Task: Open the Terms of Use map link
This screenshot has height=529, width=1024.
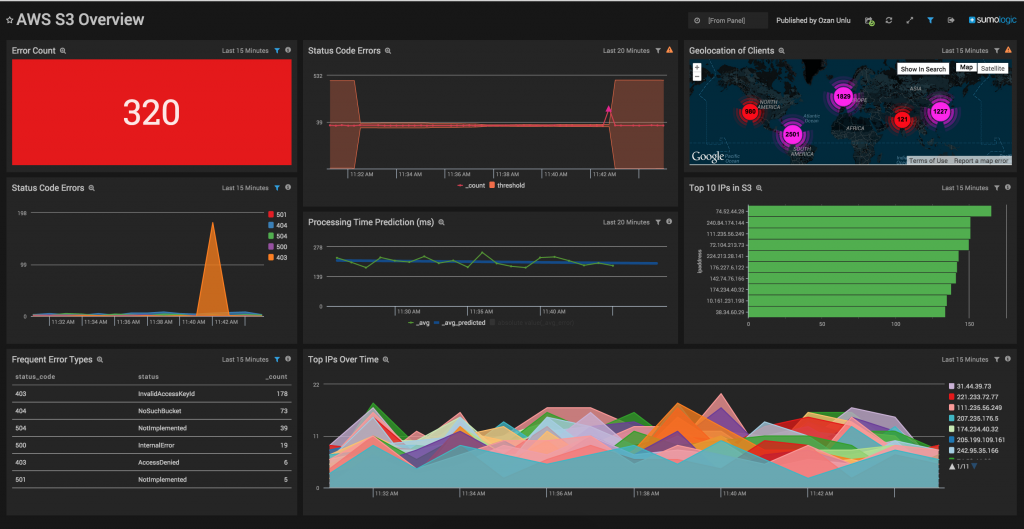Action: [x=928, y=161]
